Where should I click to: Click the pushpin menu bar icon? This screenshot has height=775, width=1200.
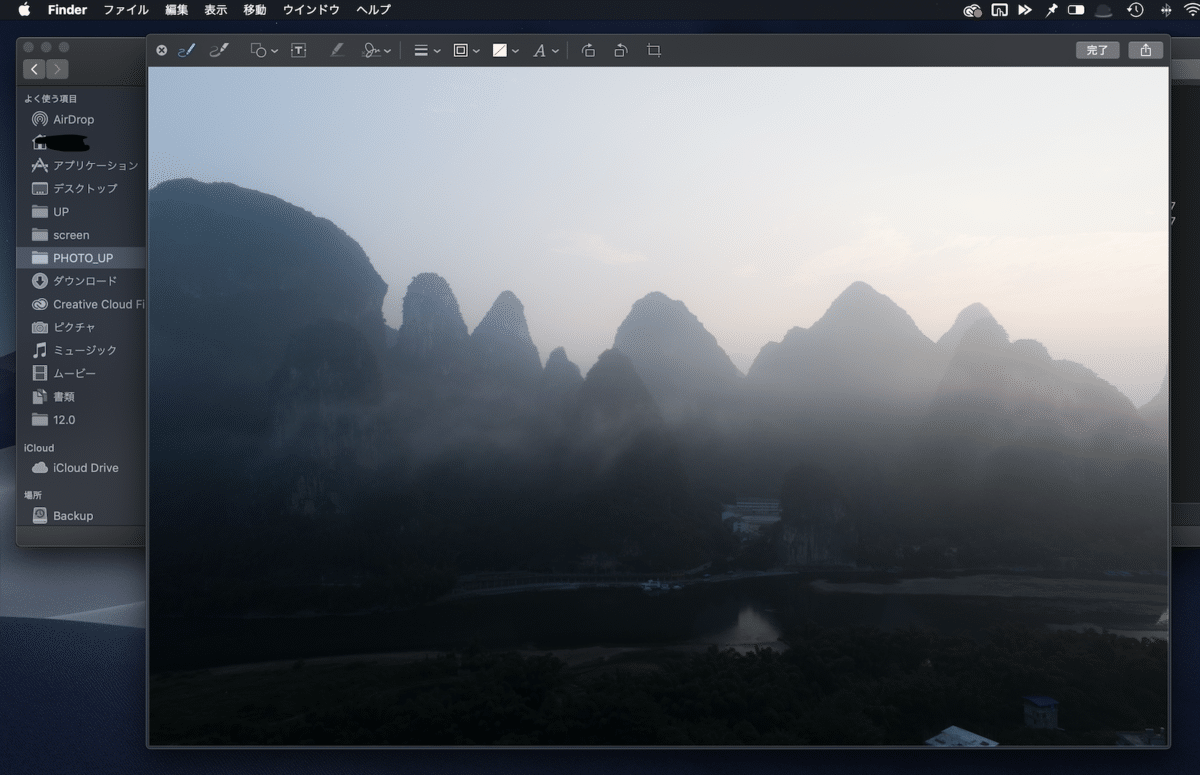[x=1051, y=10]
